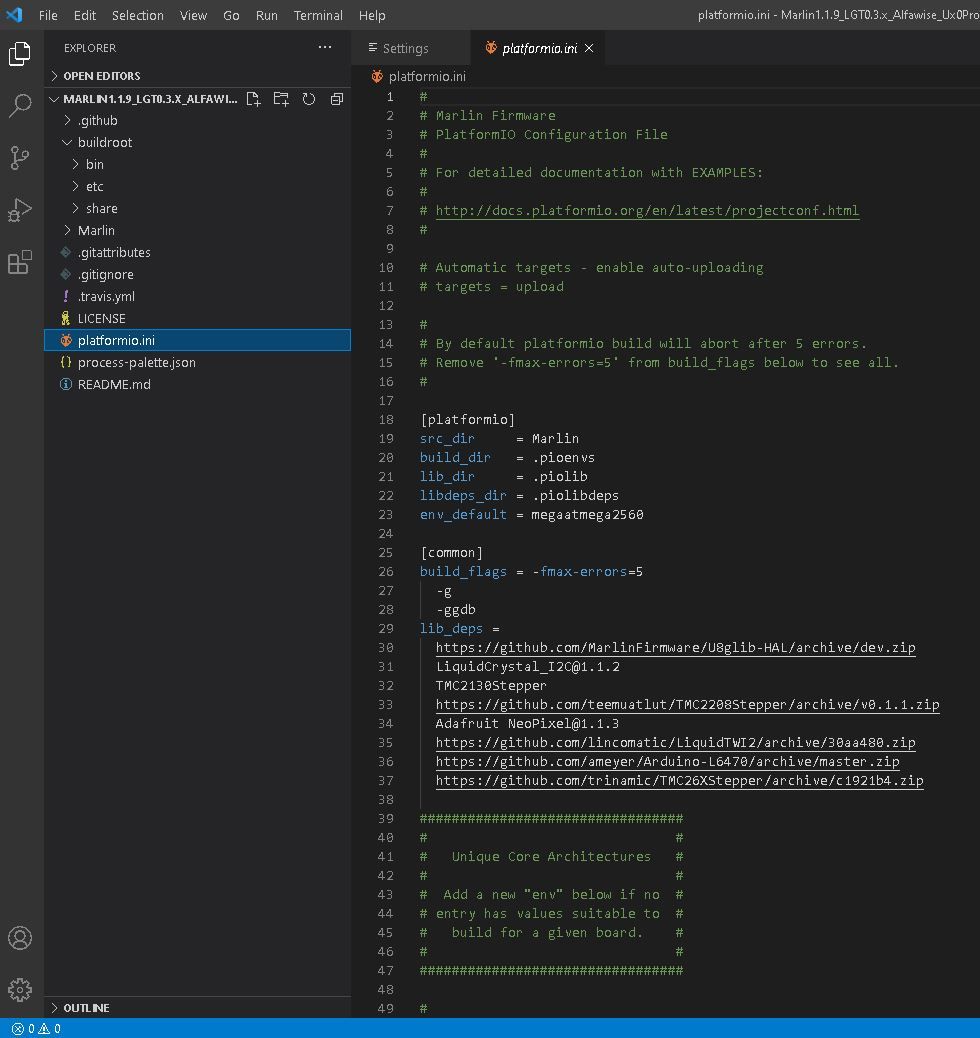Open the File menu

(48, 15)
